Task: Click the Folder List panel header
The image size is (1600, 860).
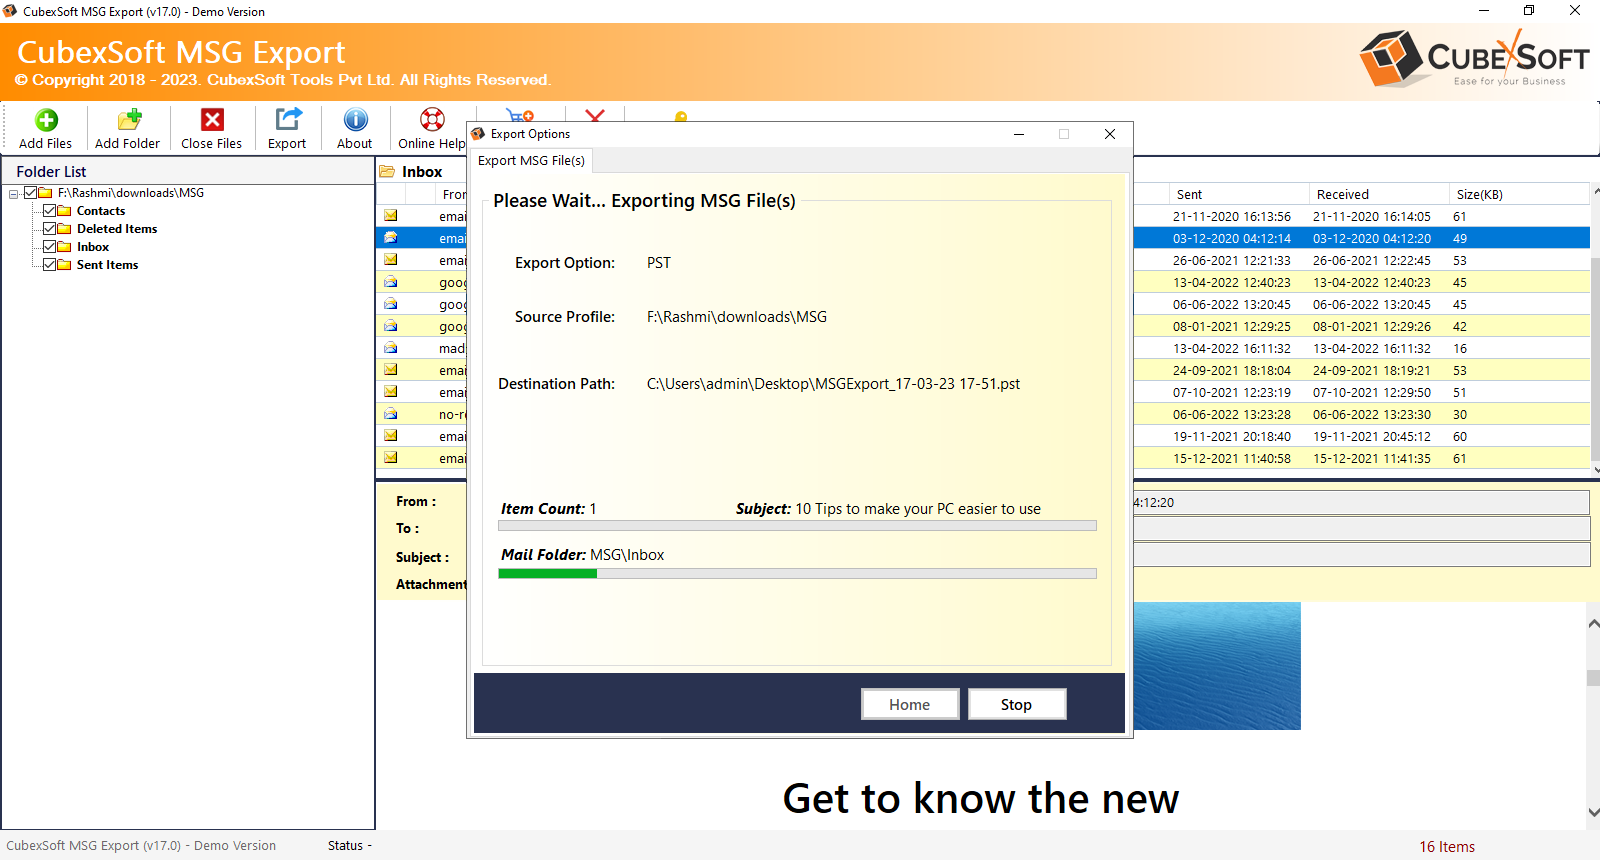Action: [188, 171]
